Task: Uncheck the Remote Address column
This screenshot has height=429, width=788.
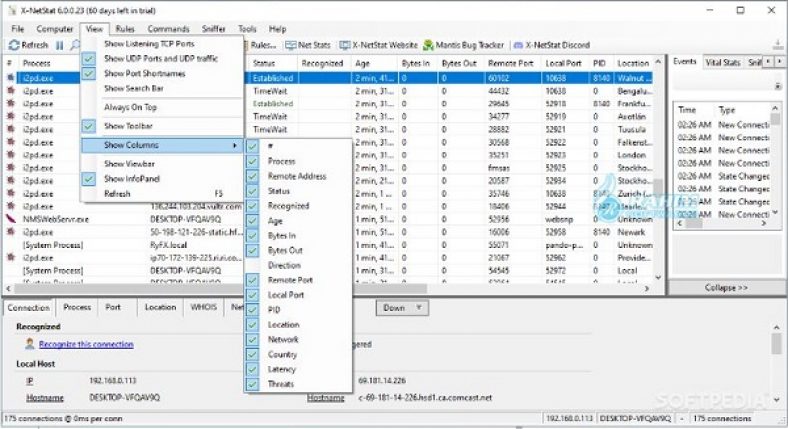Action: tap(299, 176)
